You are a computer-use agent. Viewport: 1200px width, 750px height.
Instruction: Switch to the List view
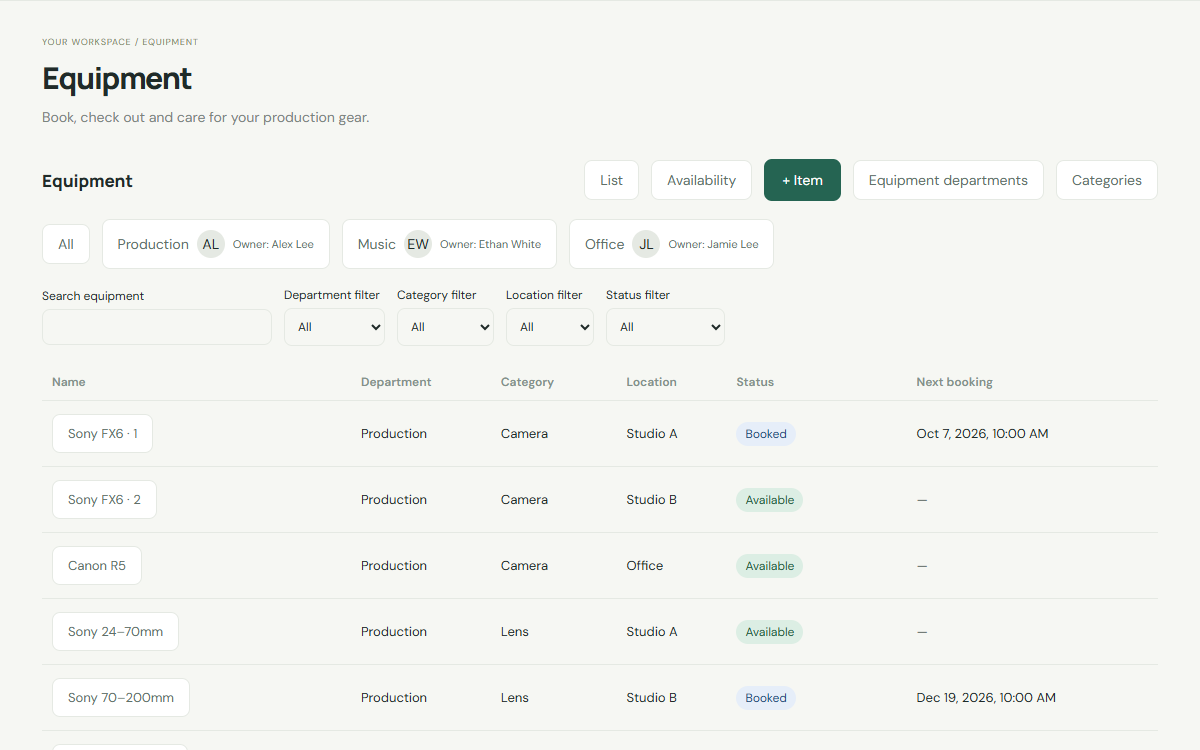pyautogui.click(x=612, y=180)
